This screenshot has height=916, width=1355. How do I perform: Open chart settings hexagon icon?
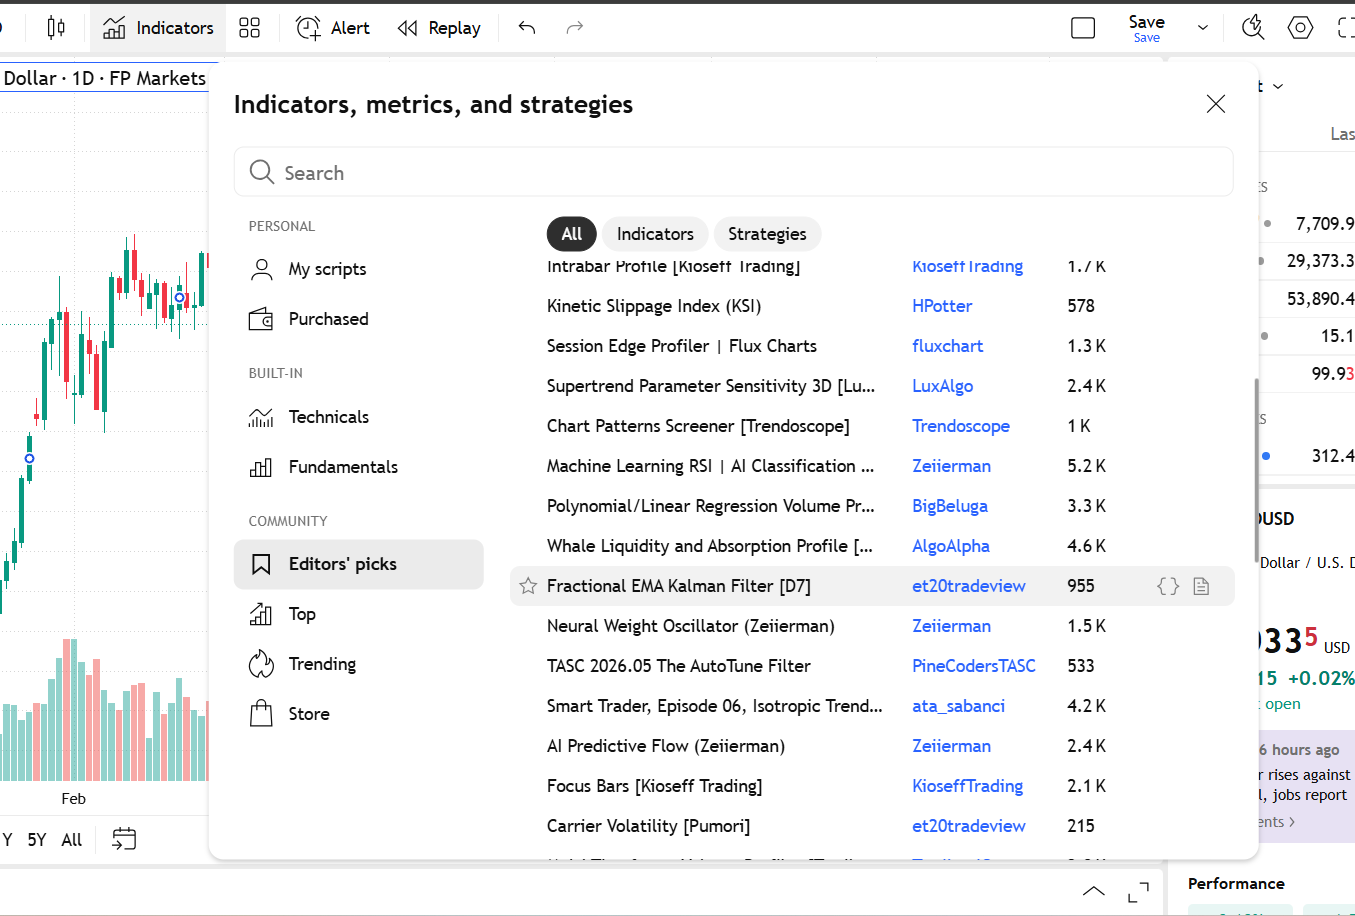pos(1300,28)
